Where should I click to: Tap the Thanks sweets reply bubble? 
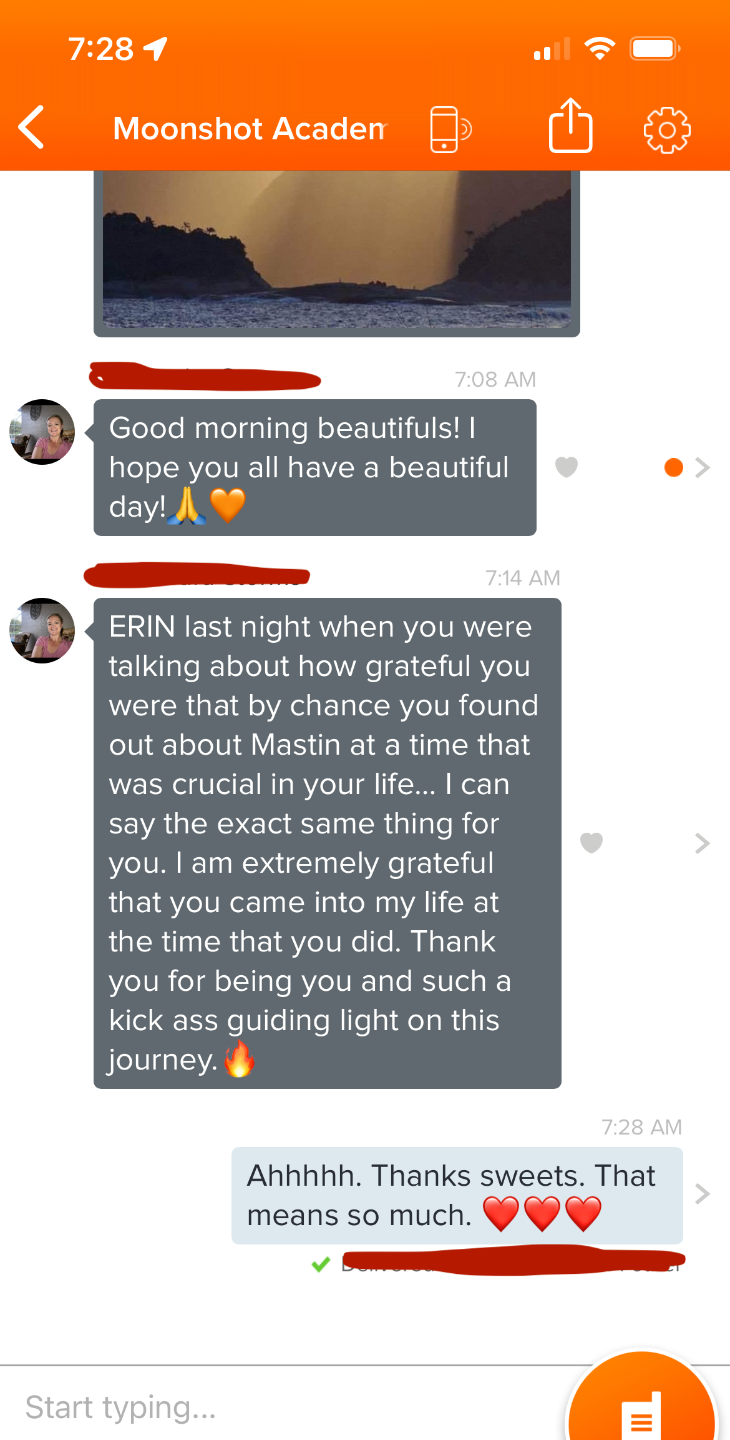click(x=457, y=1195)
